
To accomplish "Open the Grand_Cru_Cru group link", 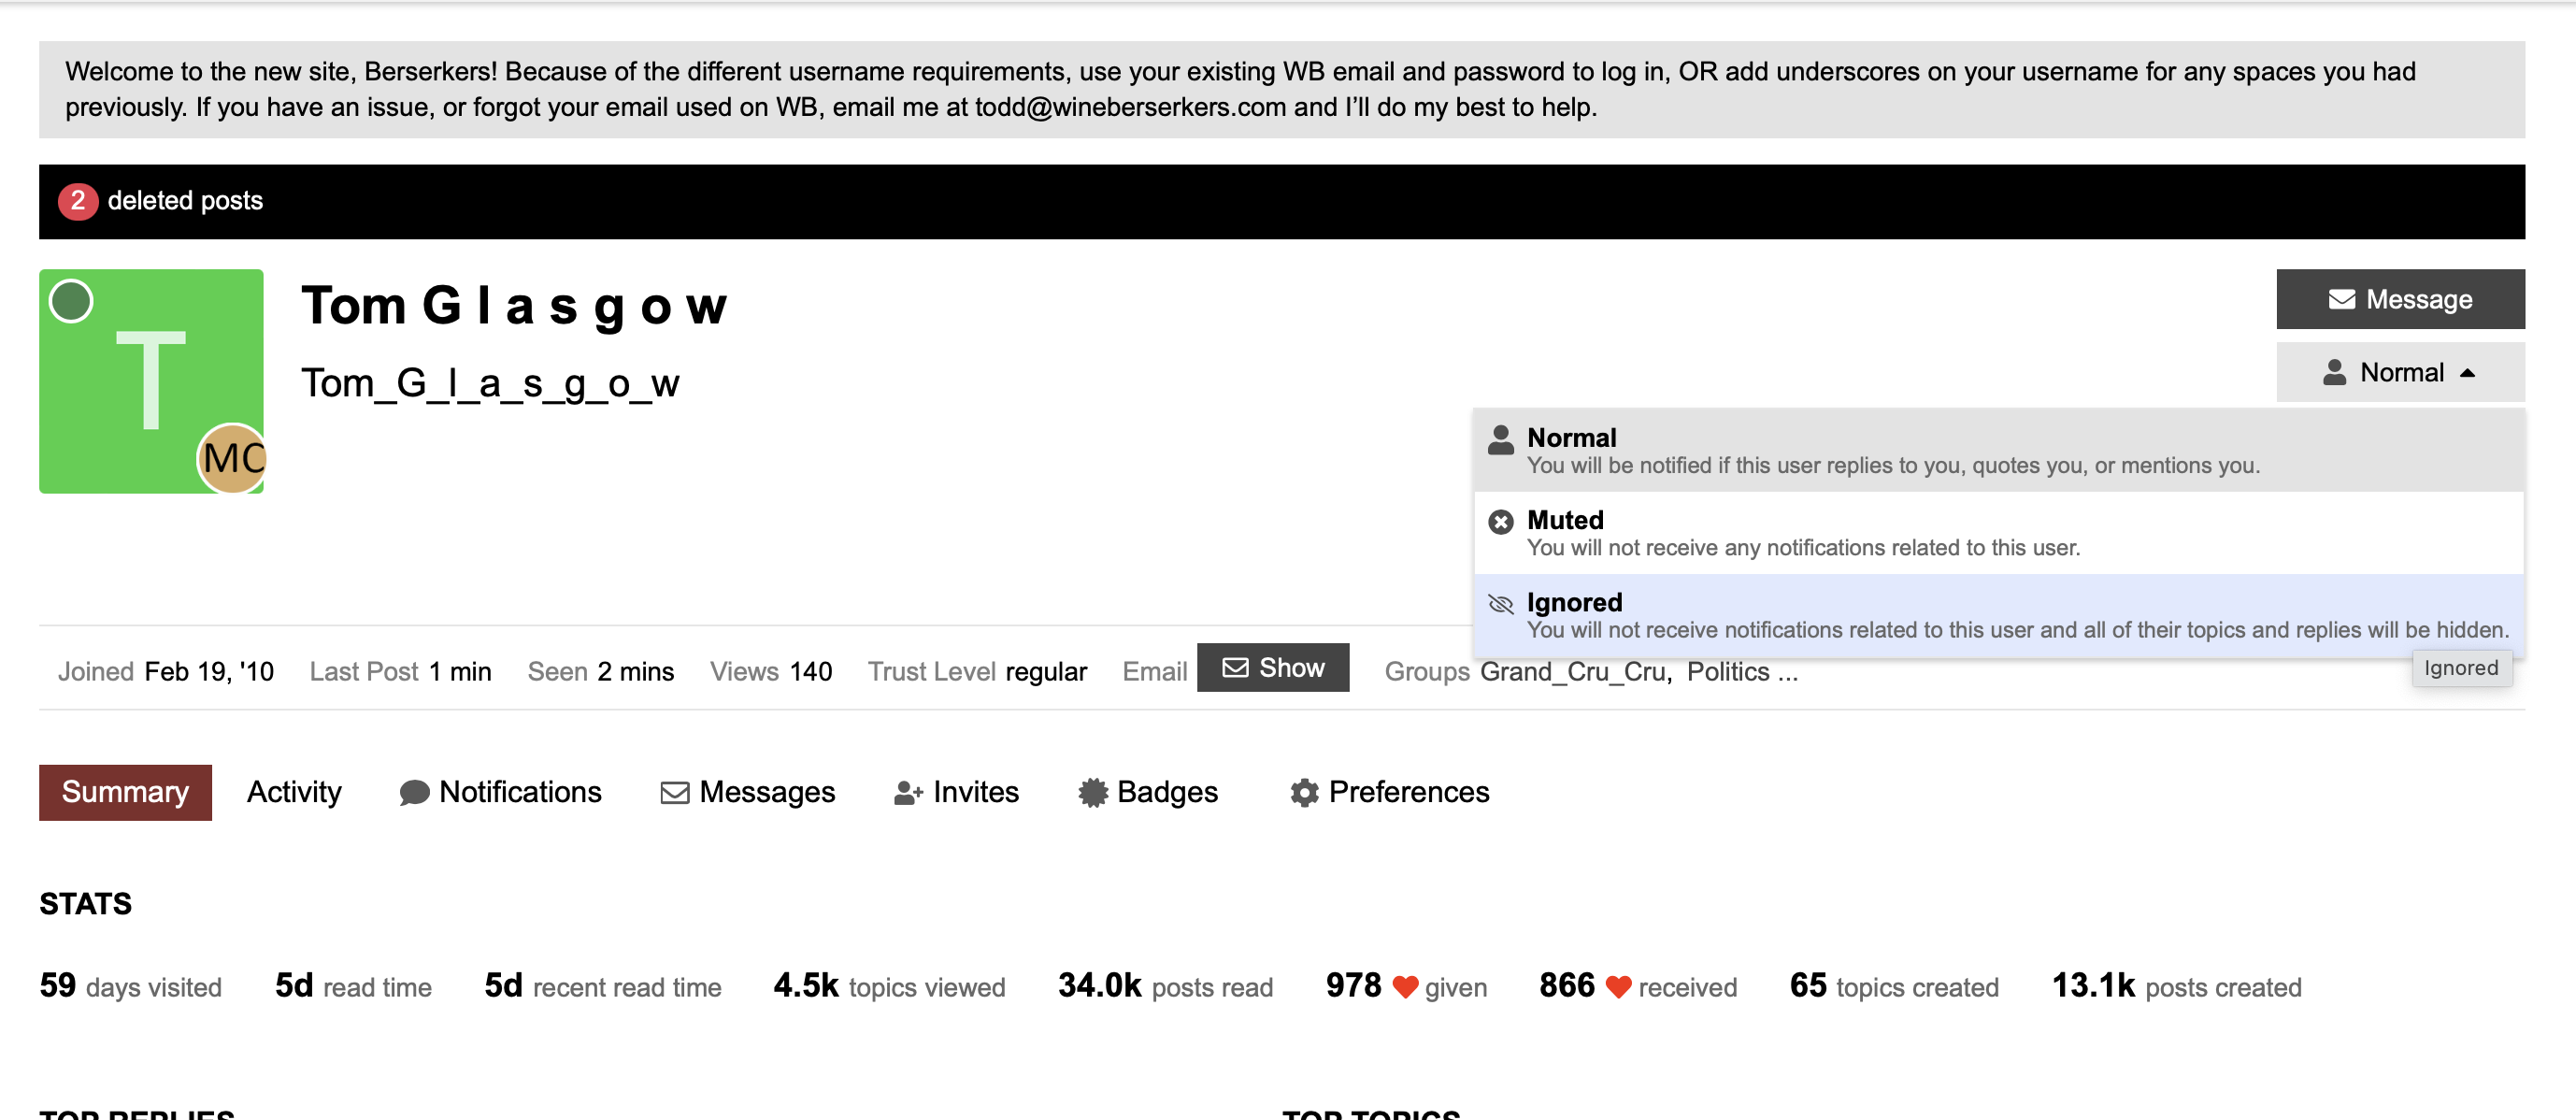I will 1574,672.
